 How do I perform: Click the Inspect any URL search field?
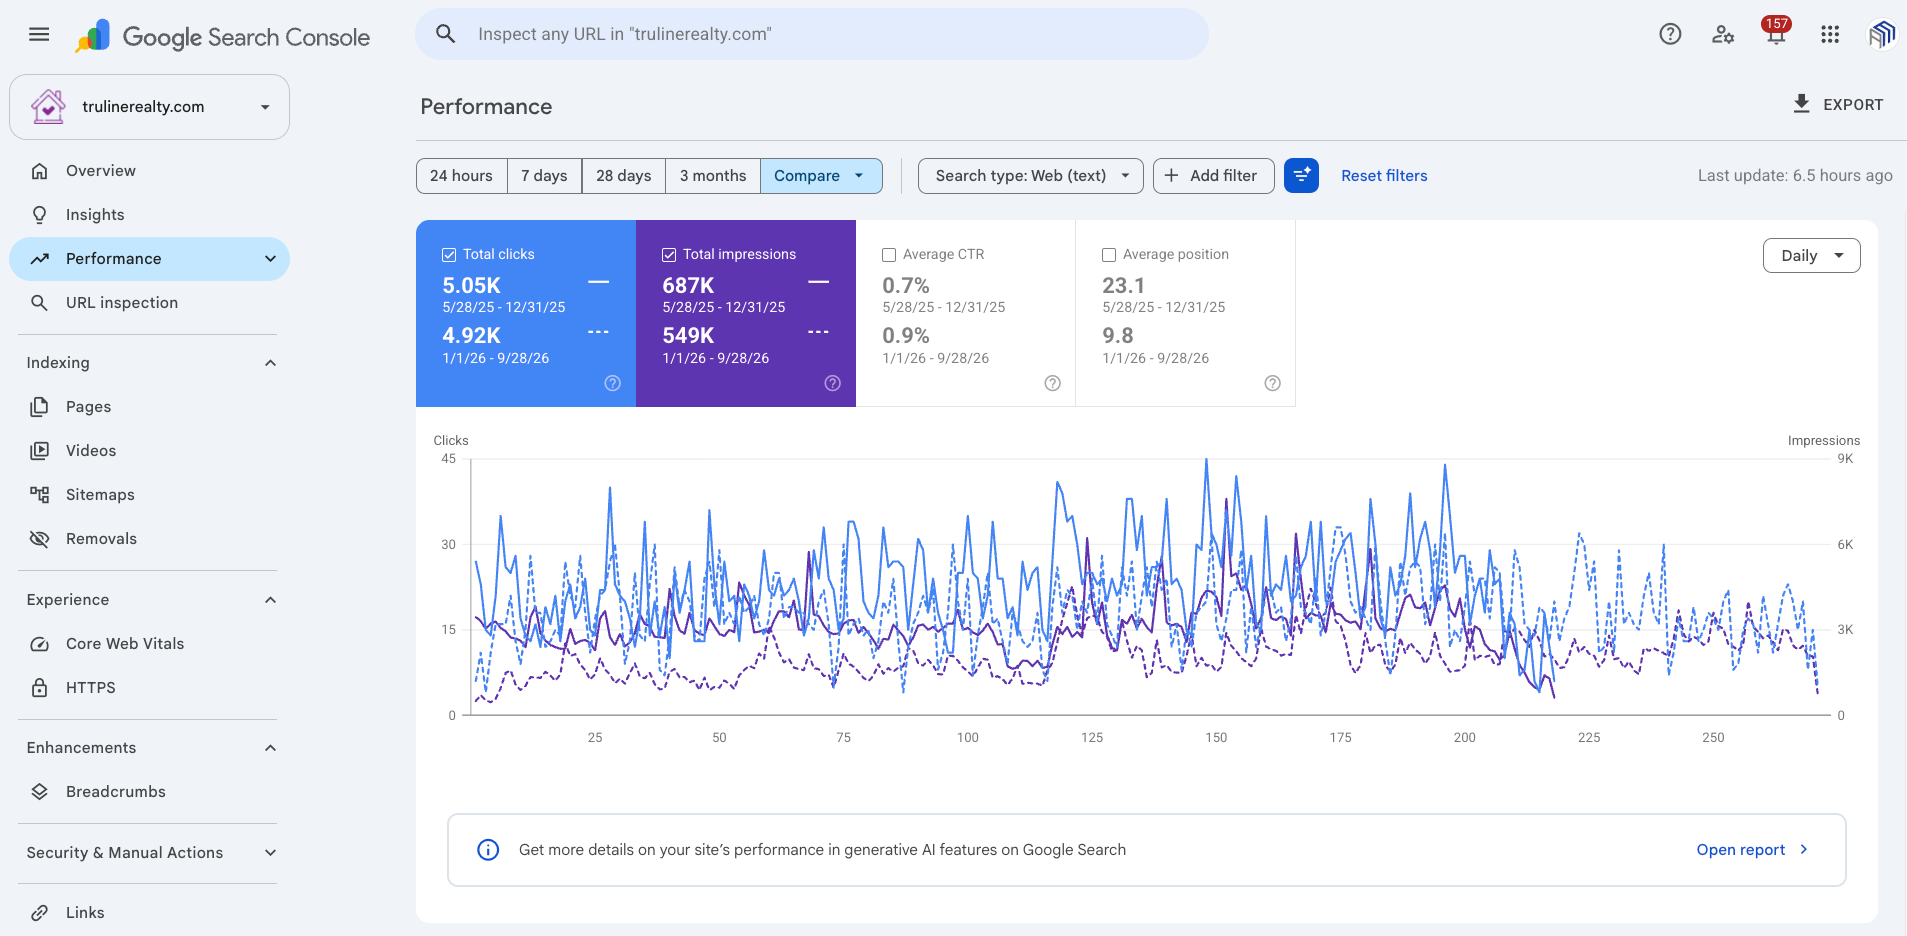[x=812, y=34]
